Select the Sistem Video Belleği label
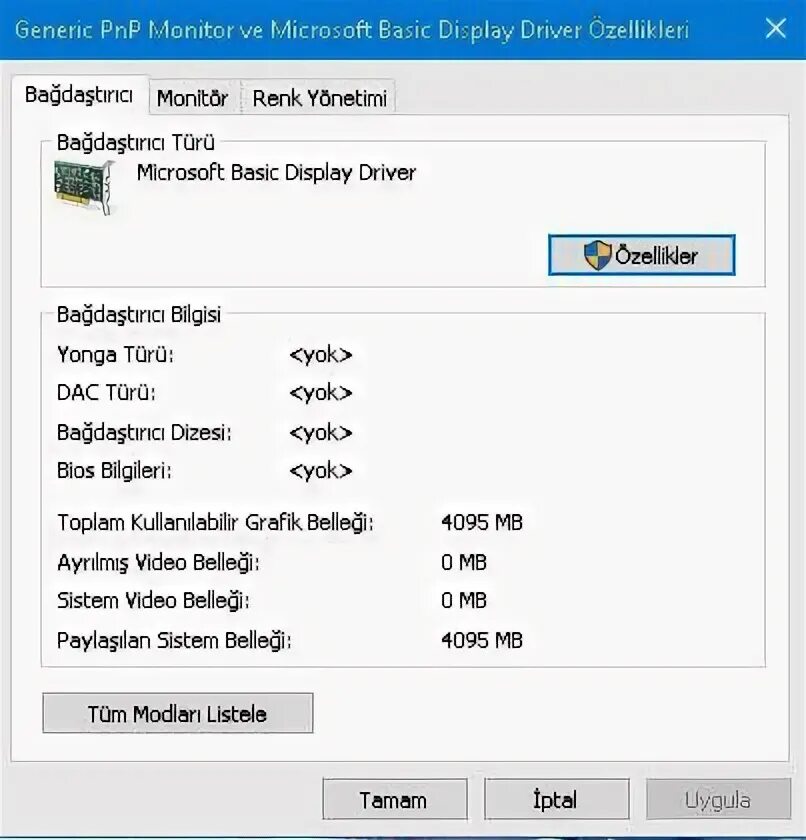 pyautogui.click(x=153, y=601)
